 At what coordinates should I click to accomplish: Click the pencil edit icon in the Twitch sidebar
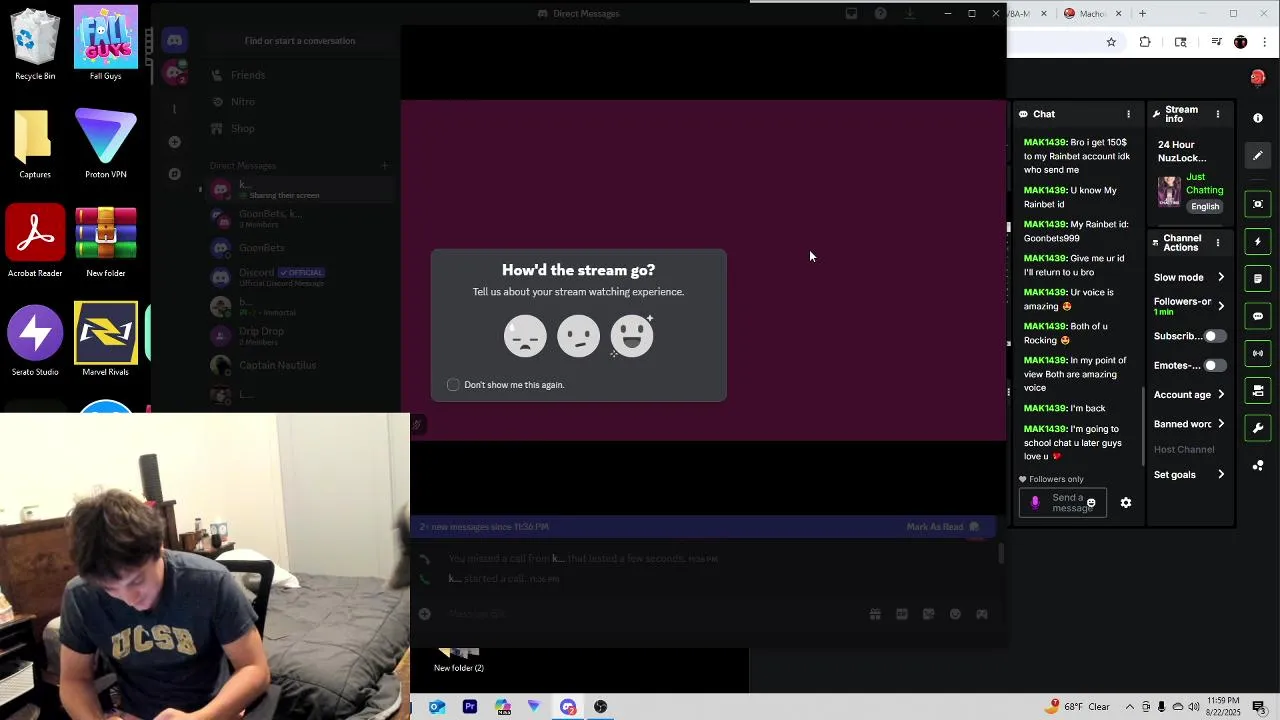(x=1258, y=155)
